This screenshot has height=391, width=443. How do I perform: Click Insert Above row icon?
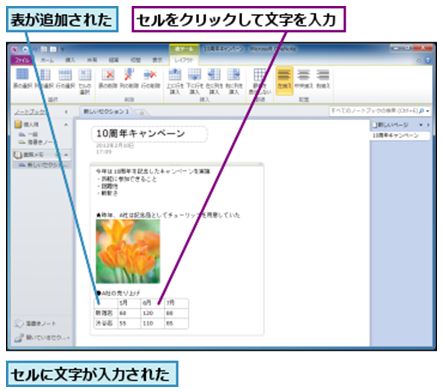click(175, 81)
